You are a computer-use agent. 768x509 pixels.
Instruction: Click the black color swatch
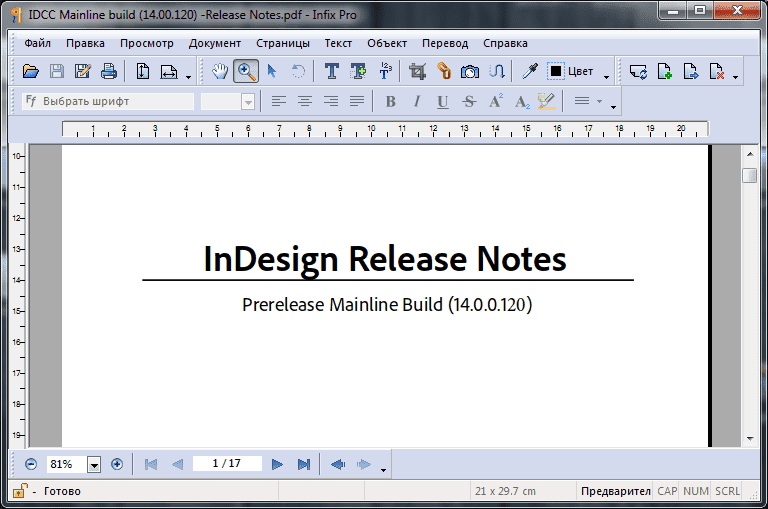(555, 72)
